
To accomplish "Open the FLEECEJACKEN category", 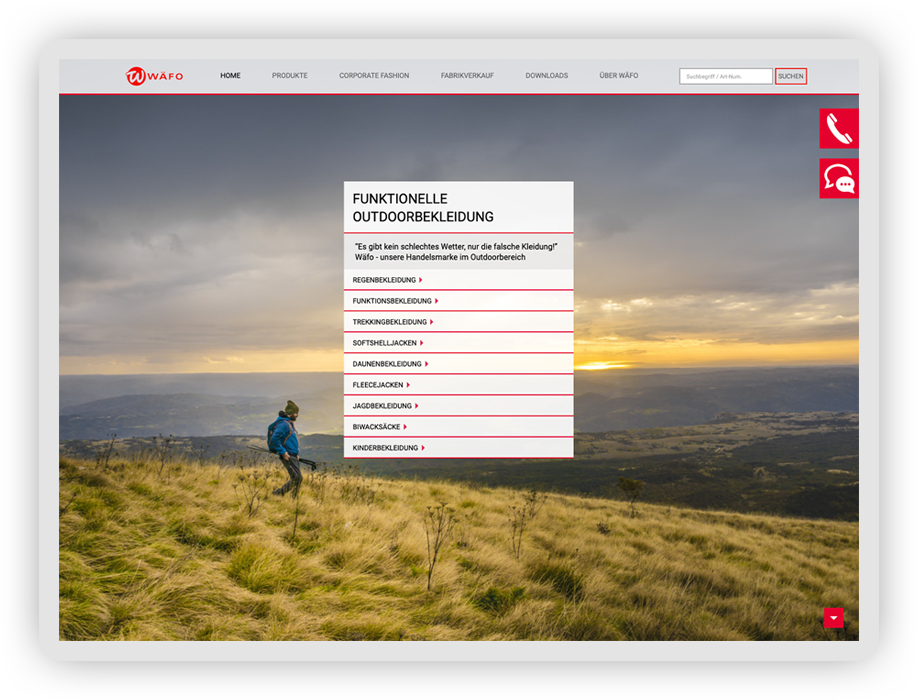I will coord(380,385).
